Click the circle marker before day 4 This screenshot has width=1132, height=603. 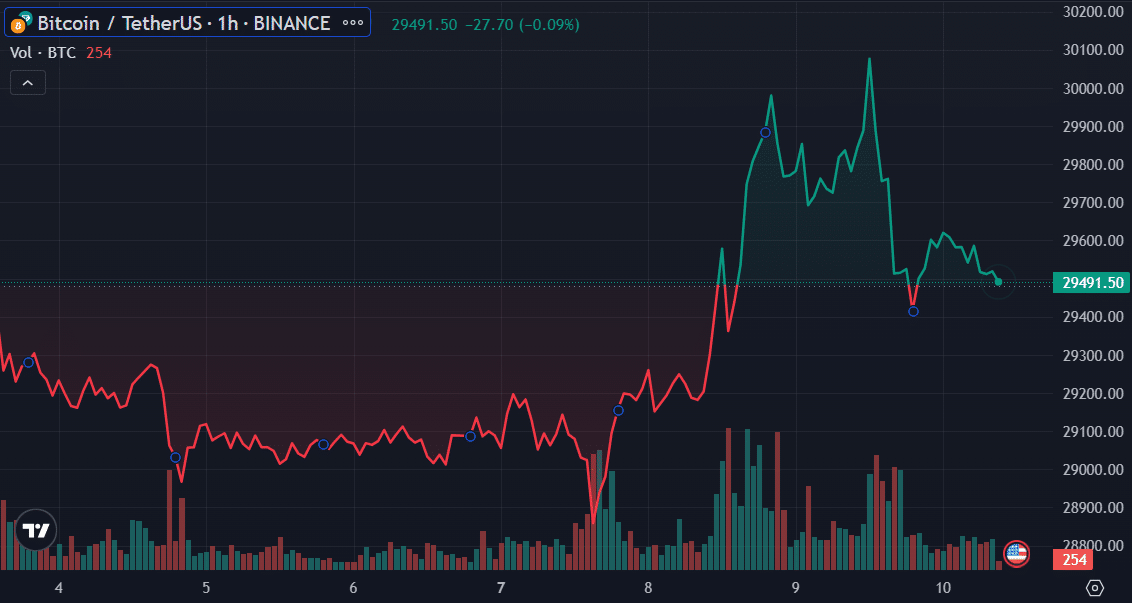click(x=28, y=363)
